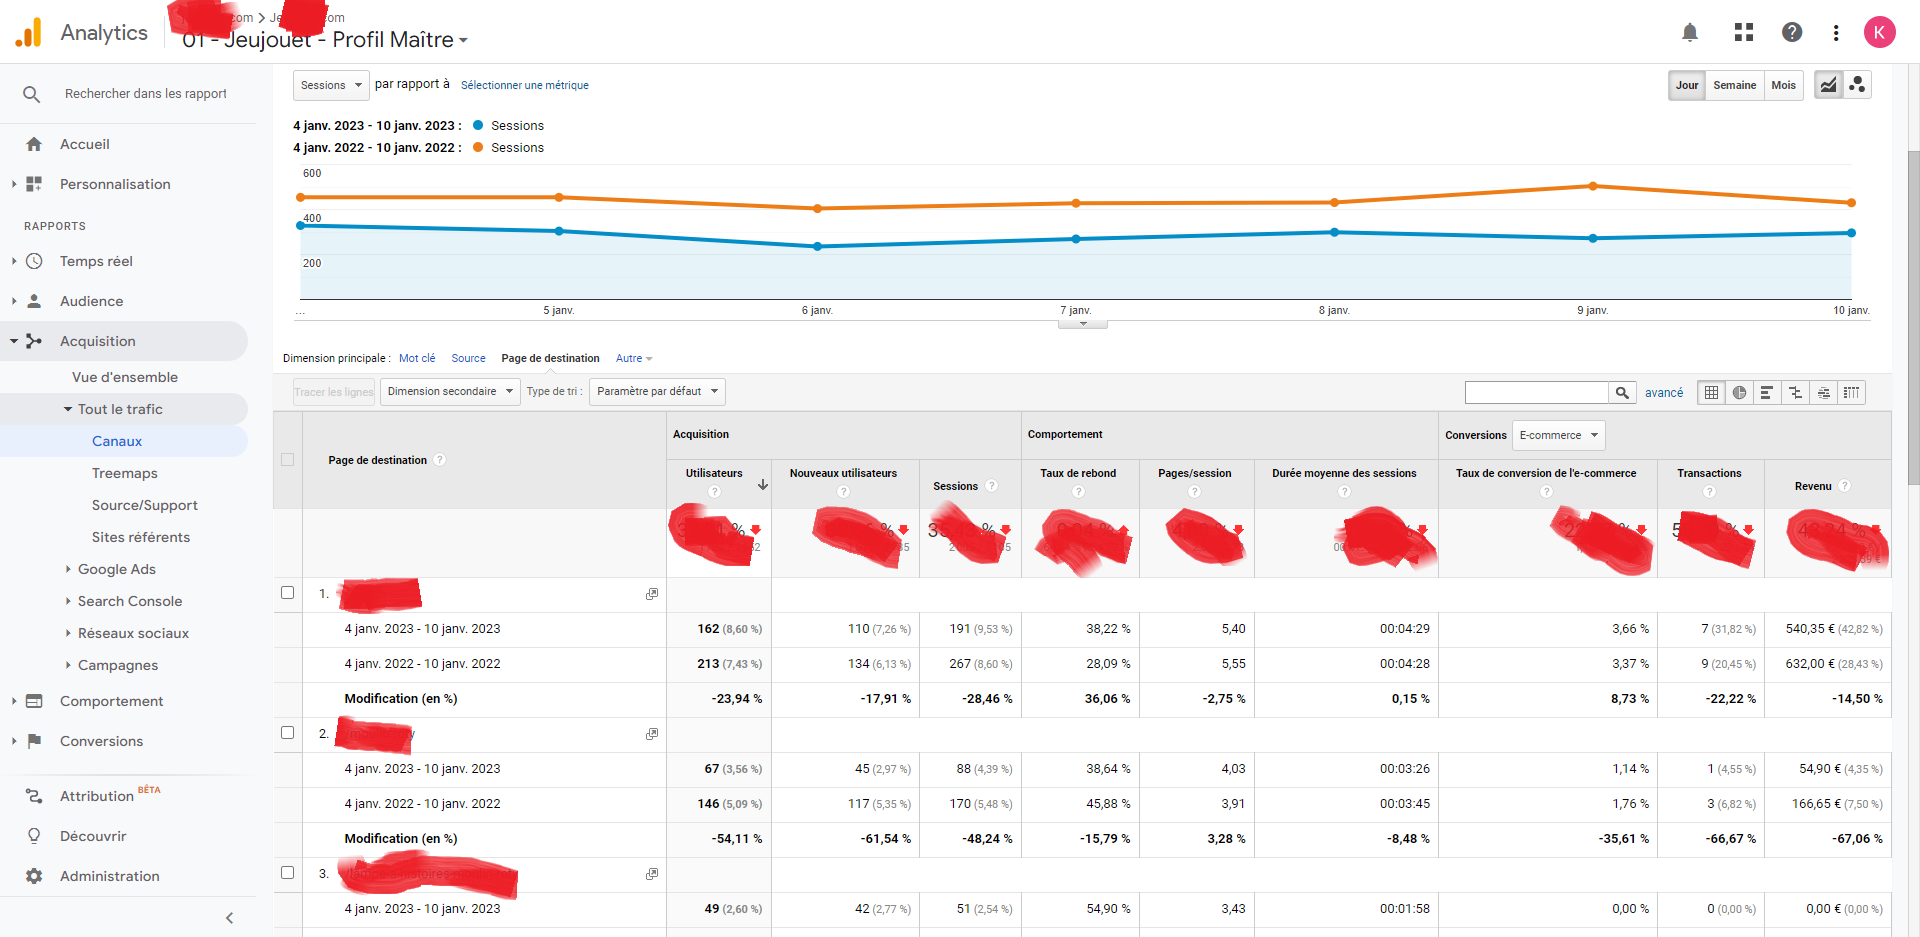This screenshot has width=1920, height=937.
Task: Open the avancé filter link
Action: pos(1663,392)
